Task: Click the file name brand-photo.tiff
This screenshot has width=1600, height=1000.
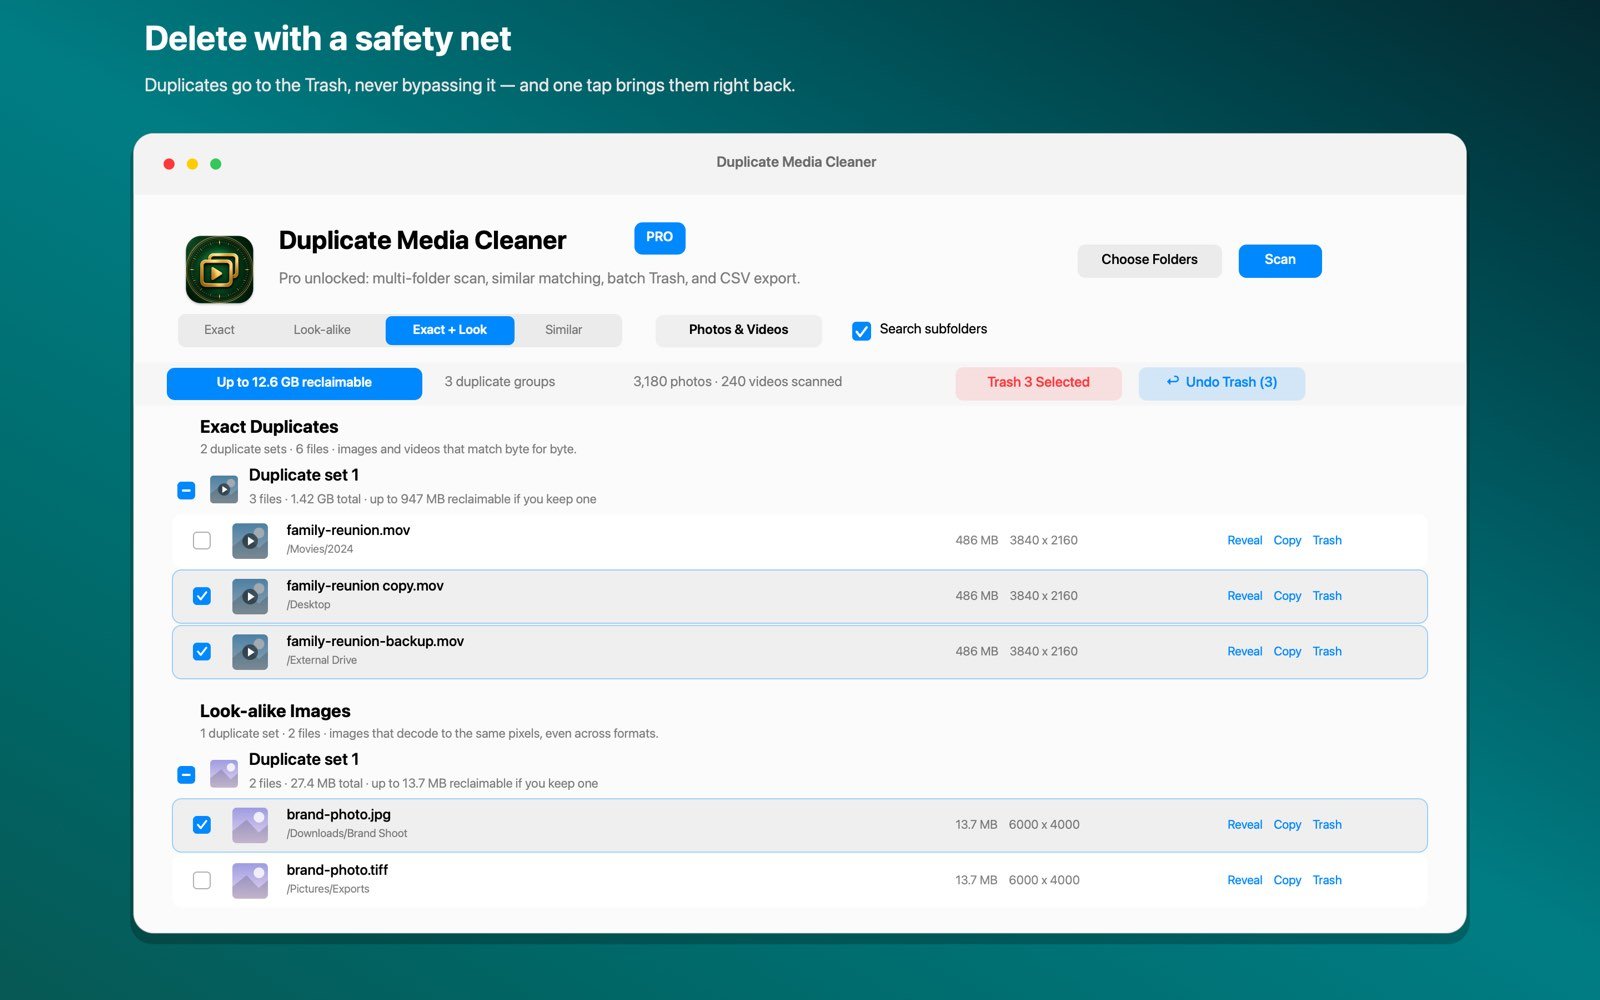Action: coord(337,870)
